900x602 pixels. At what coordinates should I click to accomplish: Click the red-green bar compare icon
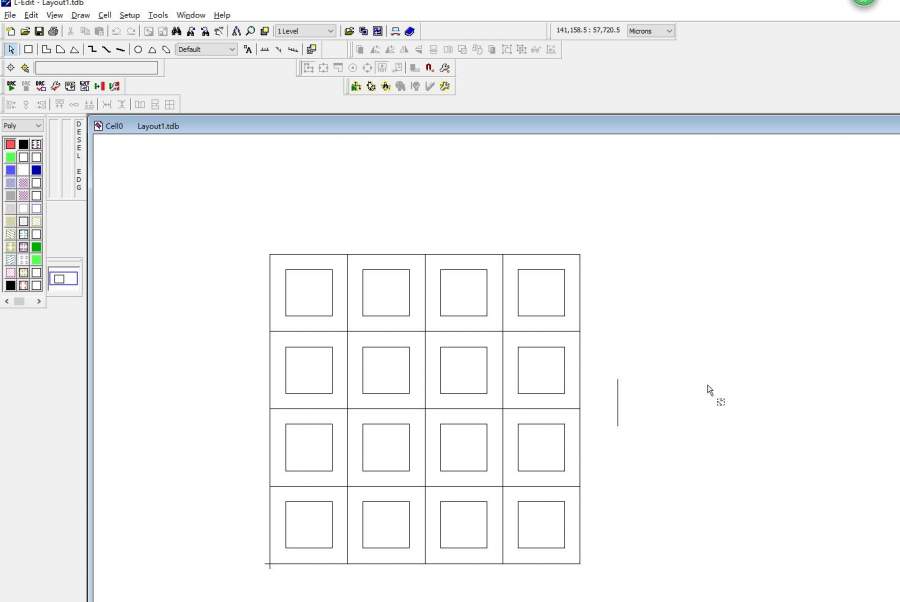(x=99, y=86)
